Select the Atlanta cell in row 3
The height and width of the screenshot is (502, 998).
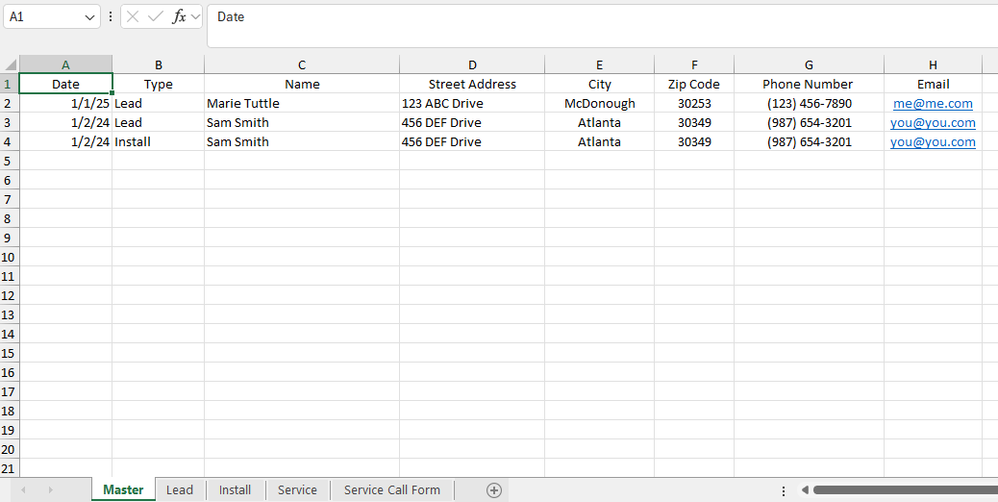[x=600, y=123]
